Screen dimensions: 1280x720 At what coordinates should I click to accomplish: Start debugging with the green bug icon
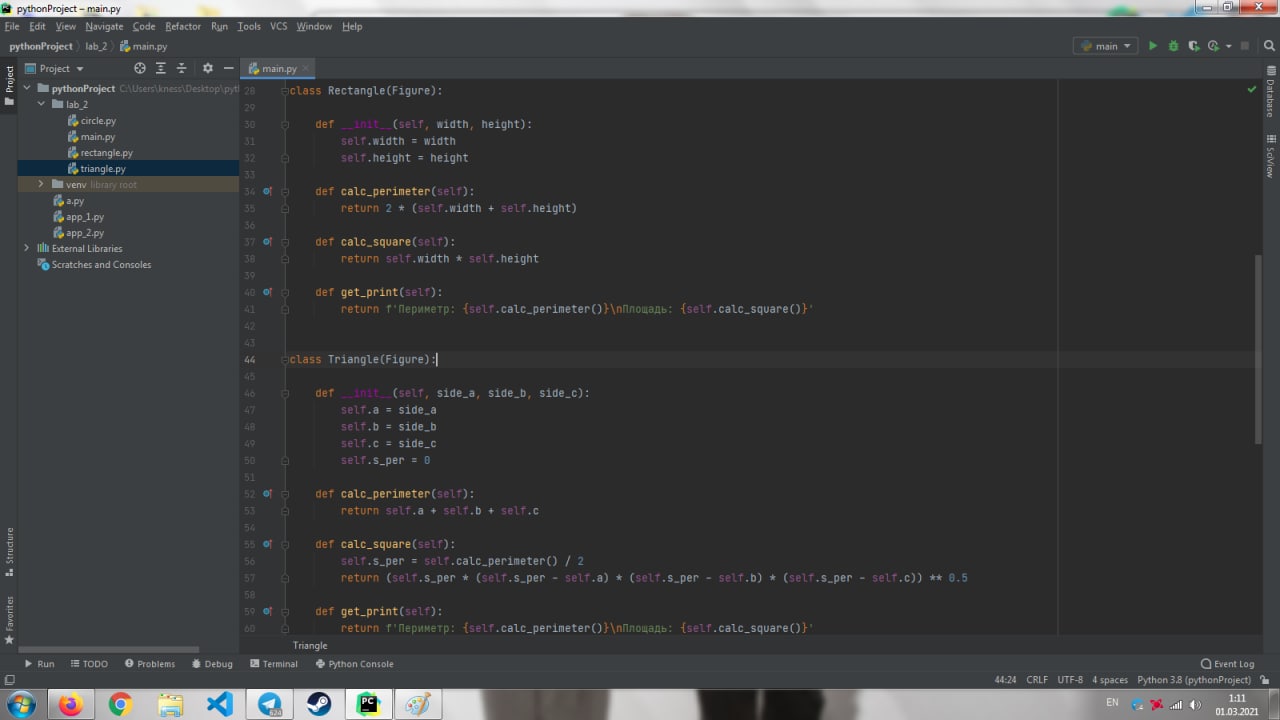click(1174, 46)
